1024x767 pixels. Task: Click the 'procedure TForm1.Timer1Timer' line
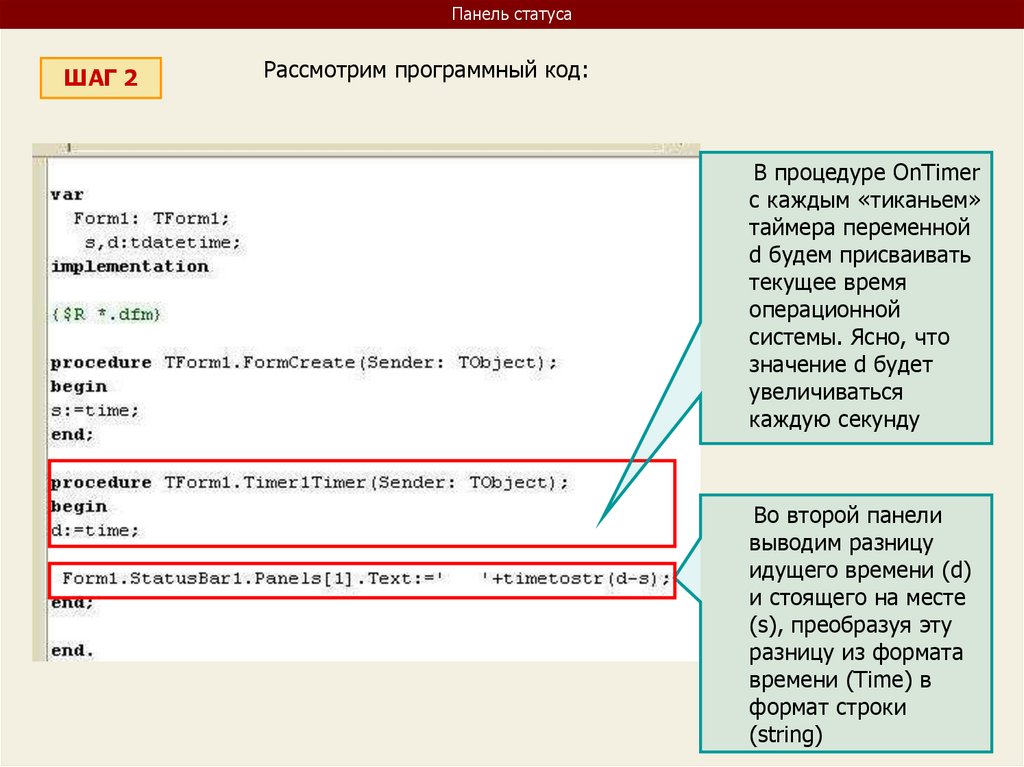(x=310, y=482)
